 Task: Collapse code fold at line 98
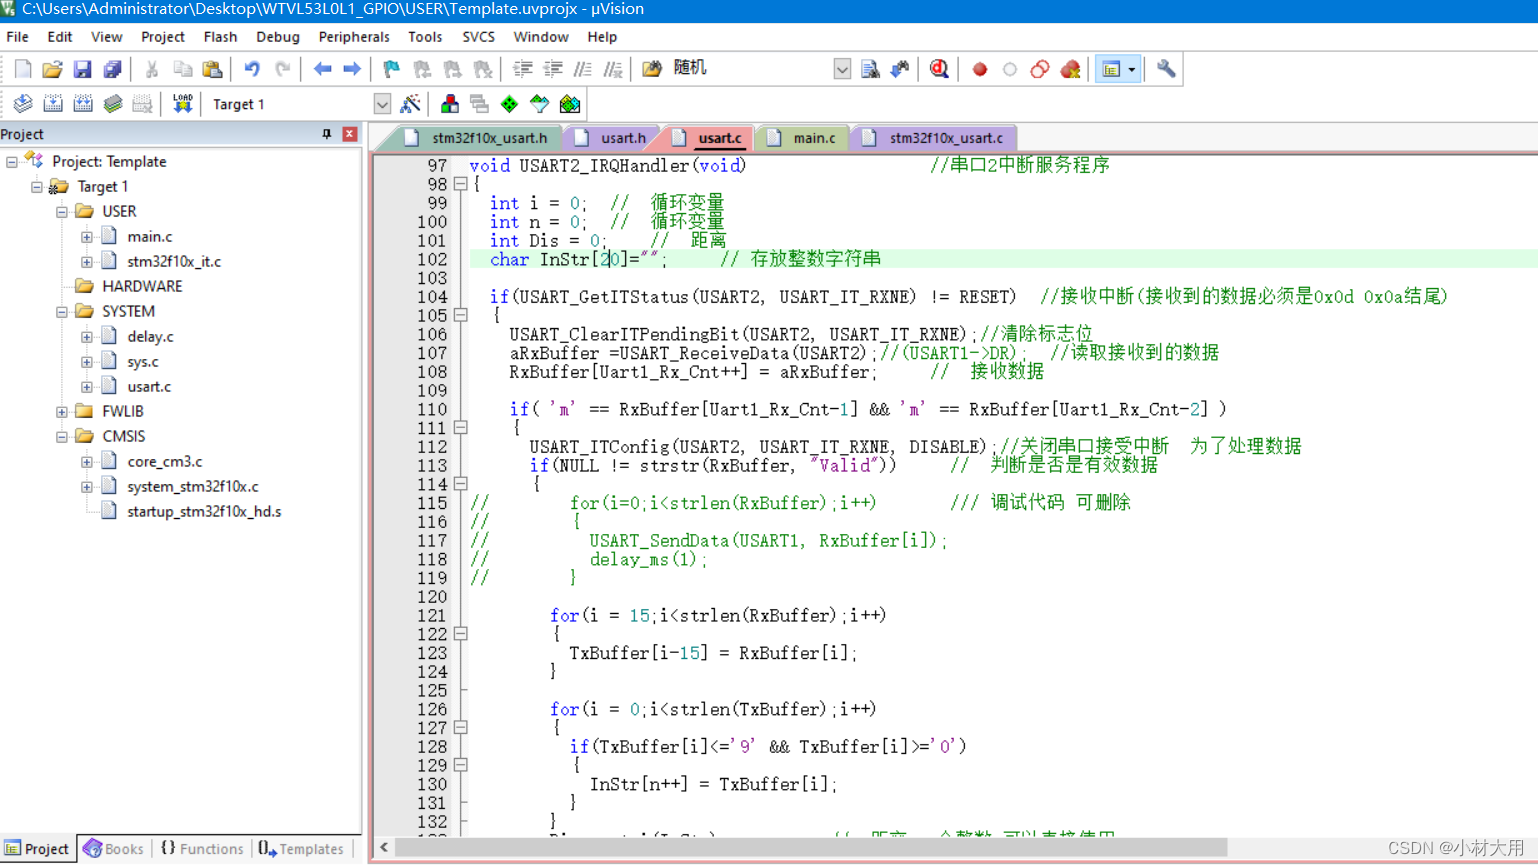click(x=461, y=184)
